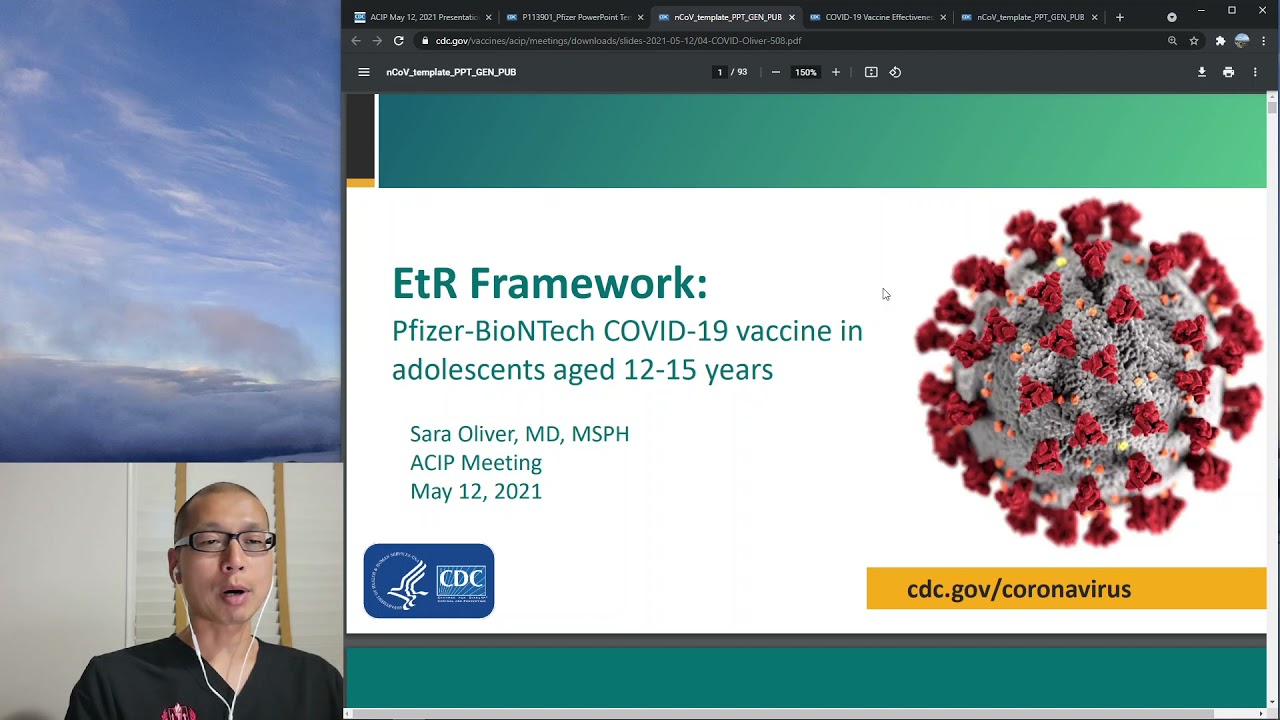The width and height of the screenshot is (1280, 720).
Task: Click the webcam video of the presenter
Action: [x=171, y=592]
